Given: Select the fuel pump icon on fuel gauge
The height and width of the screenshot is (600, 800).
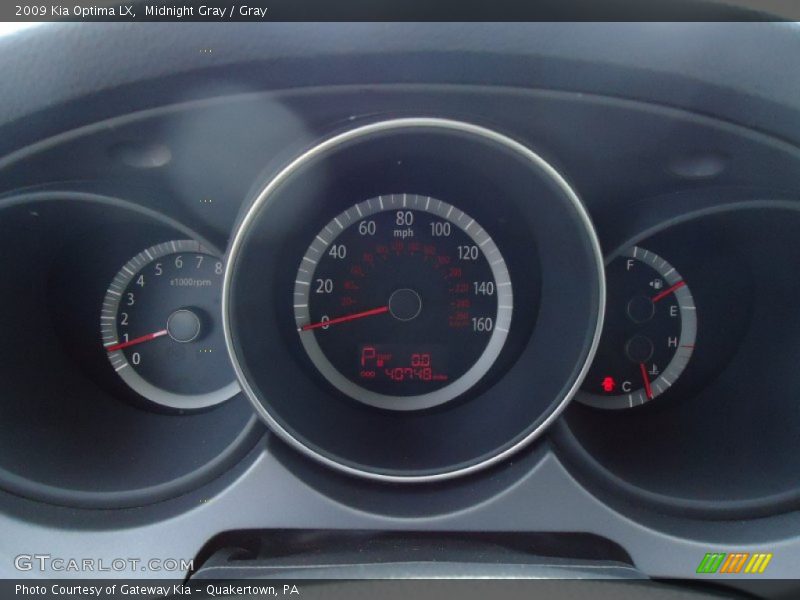Looking at the screenshot, I should click(x=656, y=284).
